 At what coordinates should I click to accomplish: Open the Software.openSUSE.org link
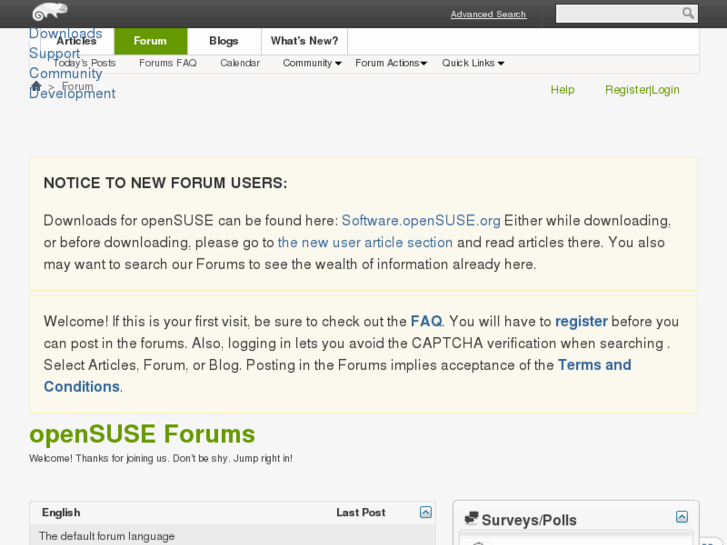click(x=421, y=220)
